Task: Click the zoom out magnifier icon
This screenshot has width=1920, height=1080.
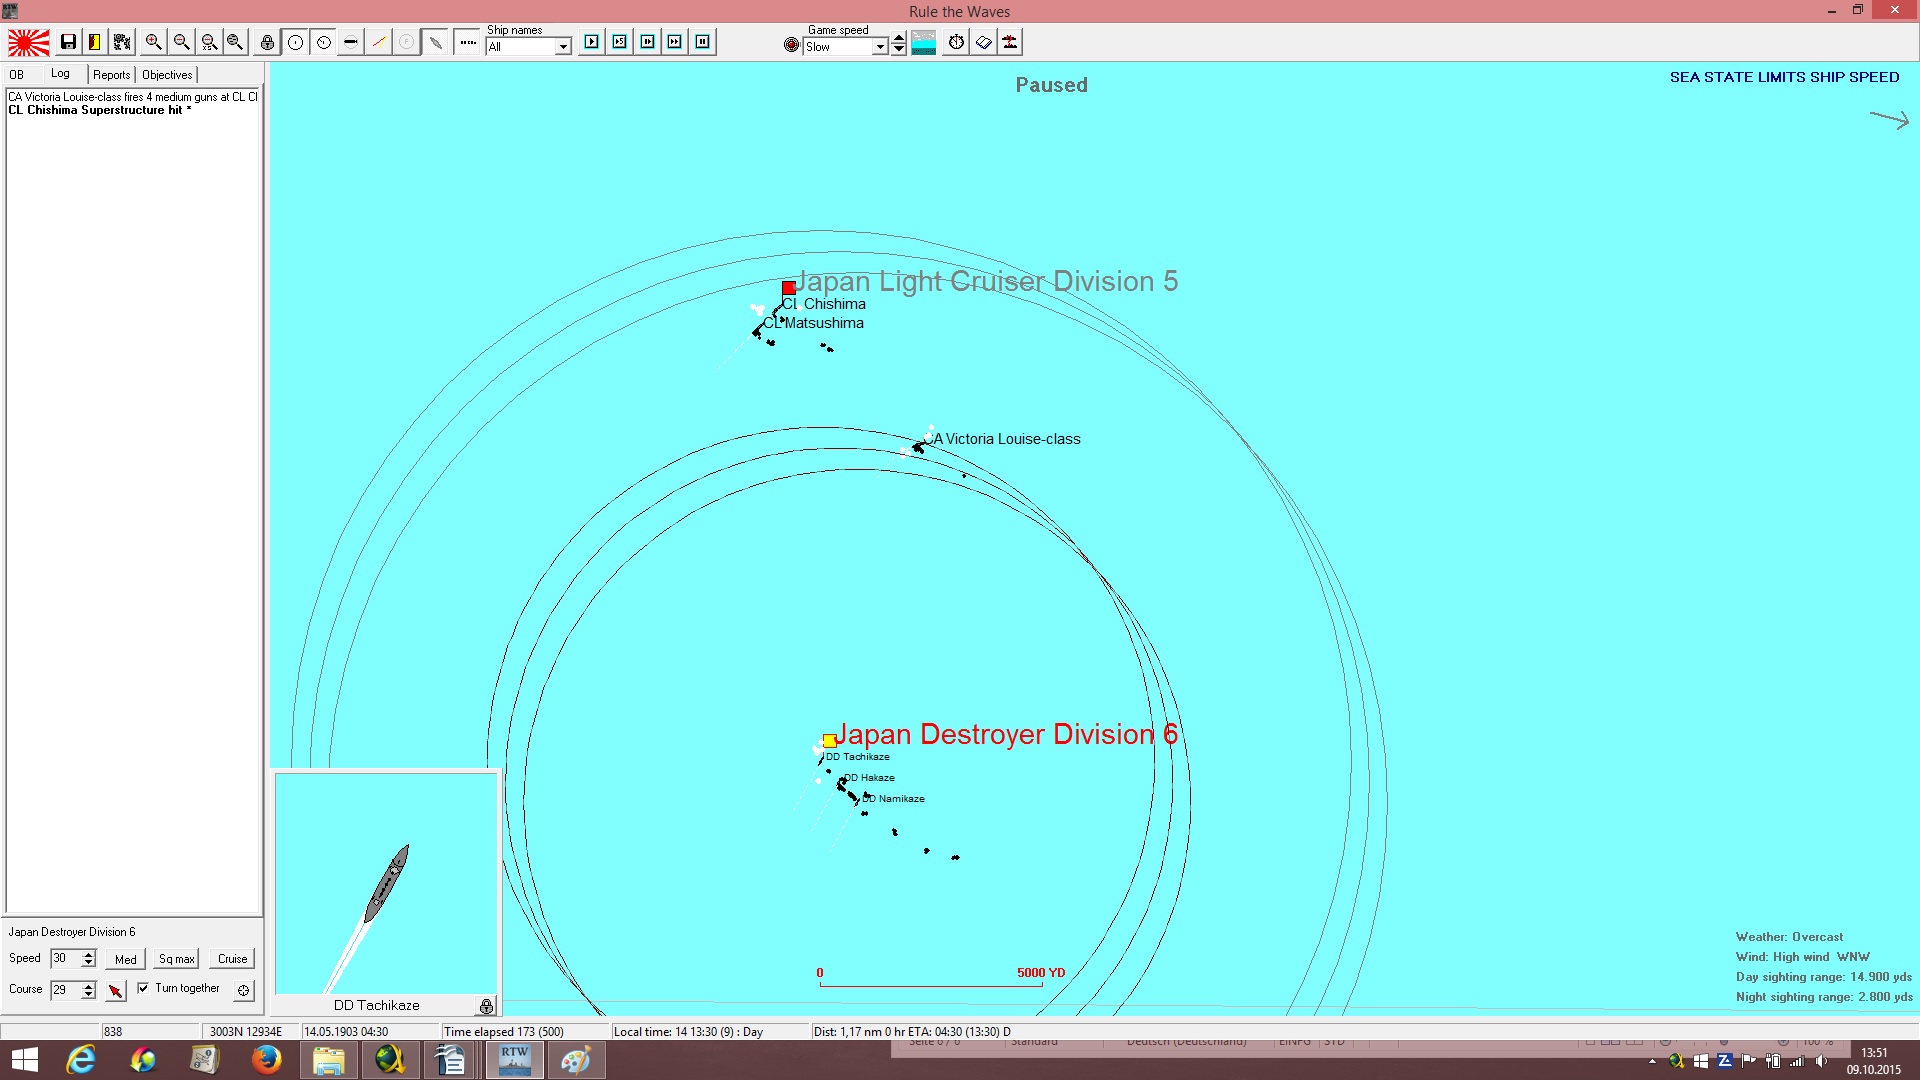Action: tap(181, 42)
